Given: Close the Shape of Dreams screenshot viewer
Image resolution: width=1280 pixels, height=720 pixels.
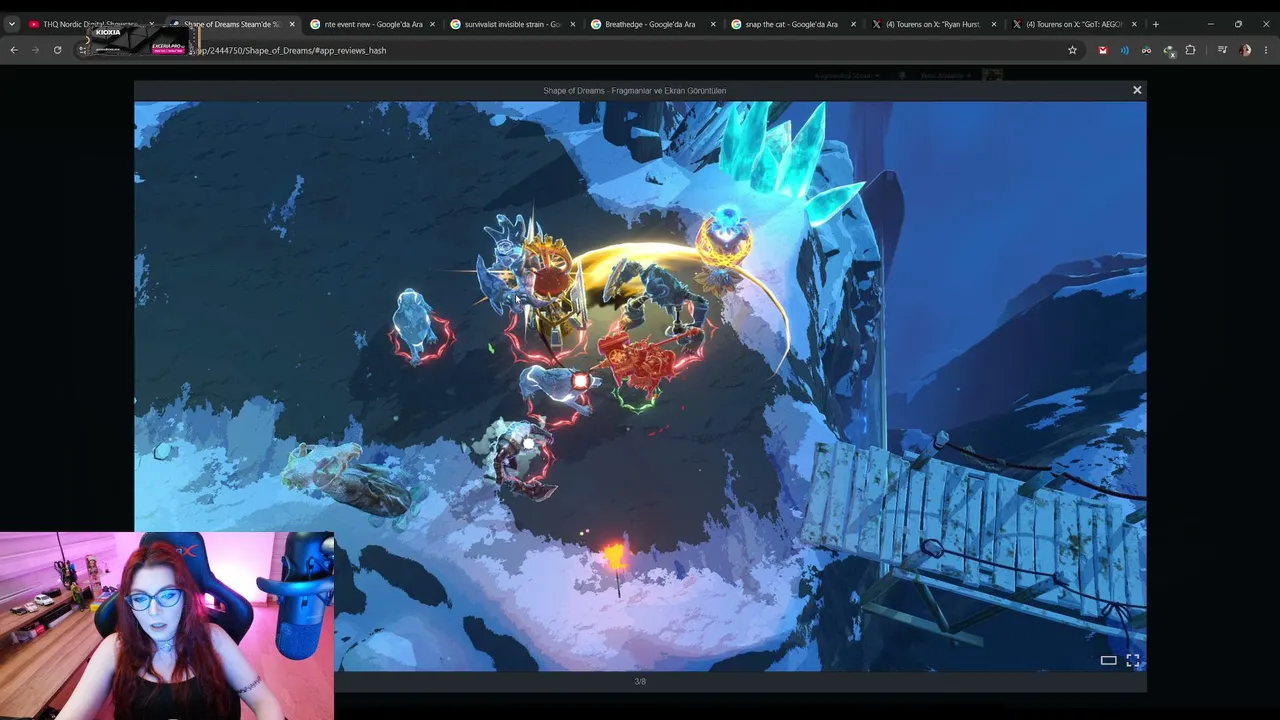Looking at the screenshot, I should tap(1137, 90).
